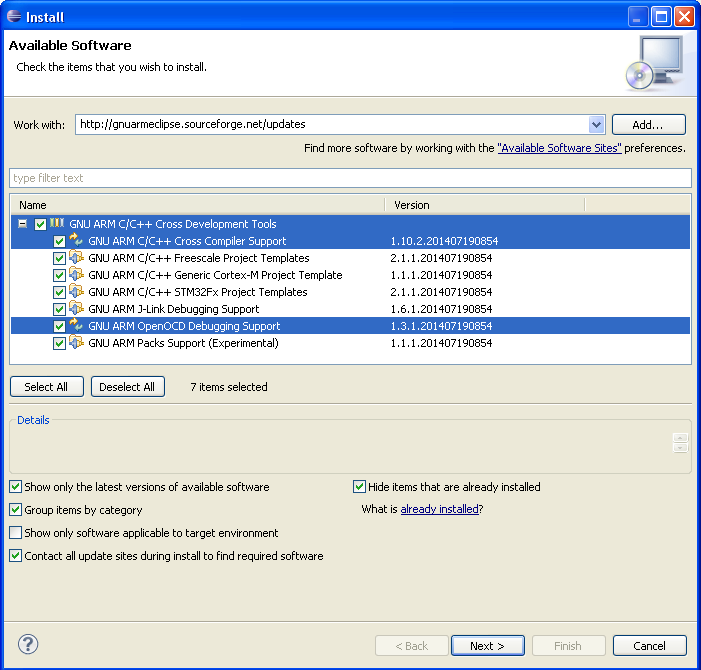Click version 1.6.1.201407190854

[441, 309]
